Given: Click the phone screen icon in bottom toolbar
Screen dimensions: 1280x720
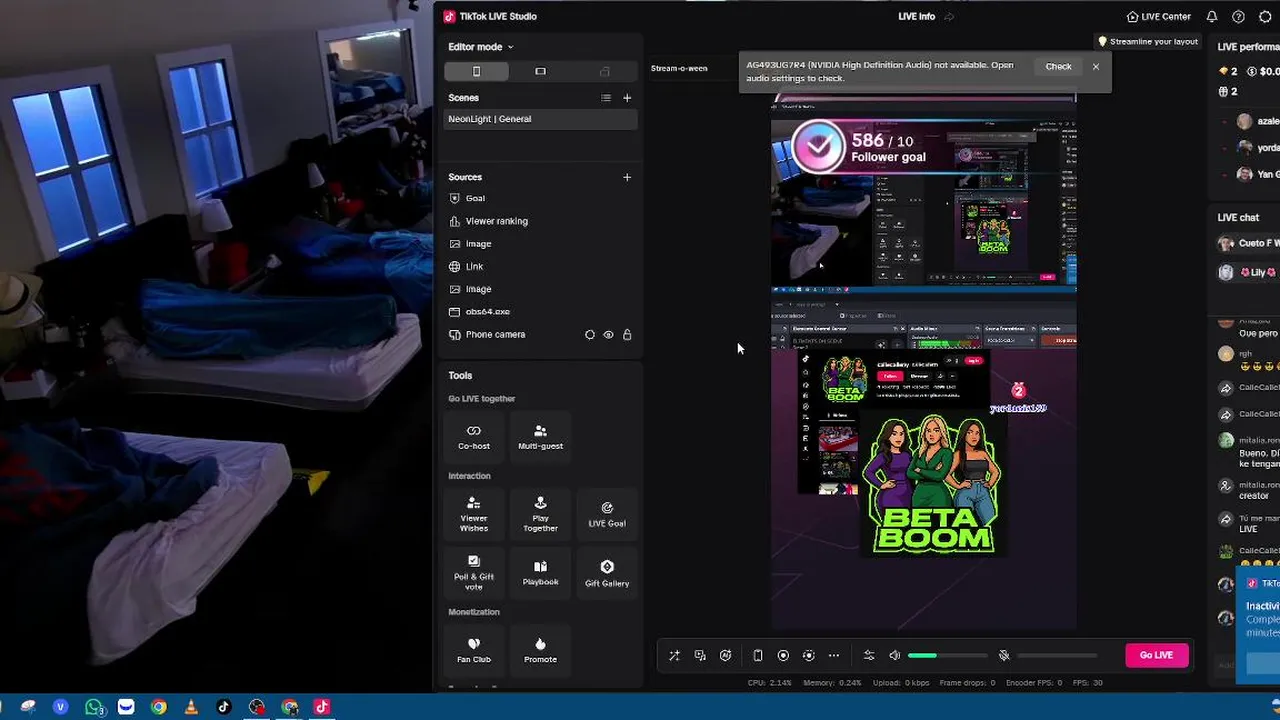Looking at the screenshot, I should pyautogui.click(x=758, y=656).
